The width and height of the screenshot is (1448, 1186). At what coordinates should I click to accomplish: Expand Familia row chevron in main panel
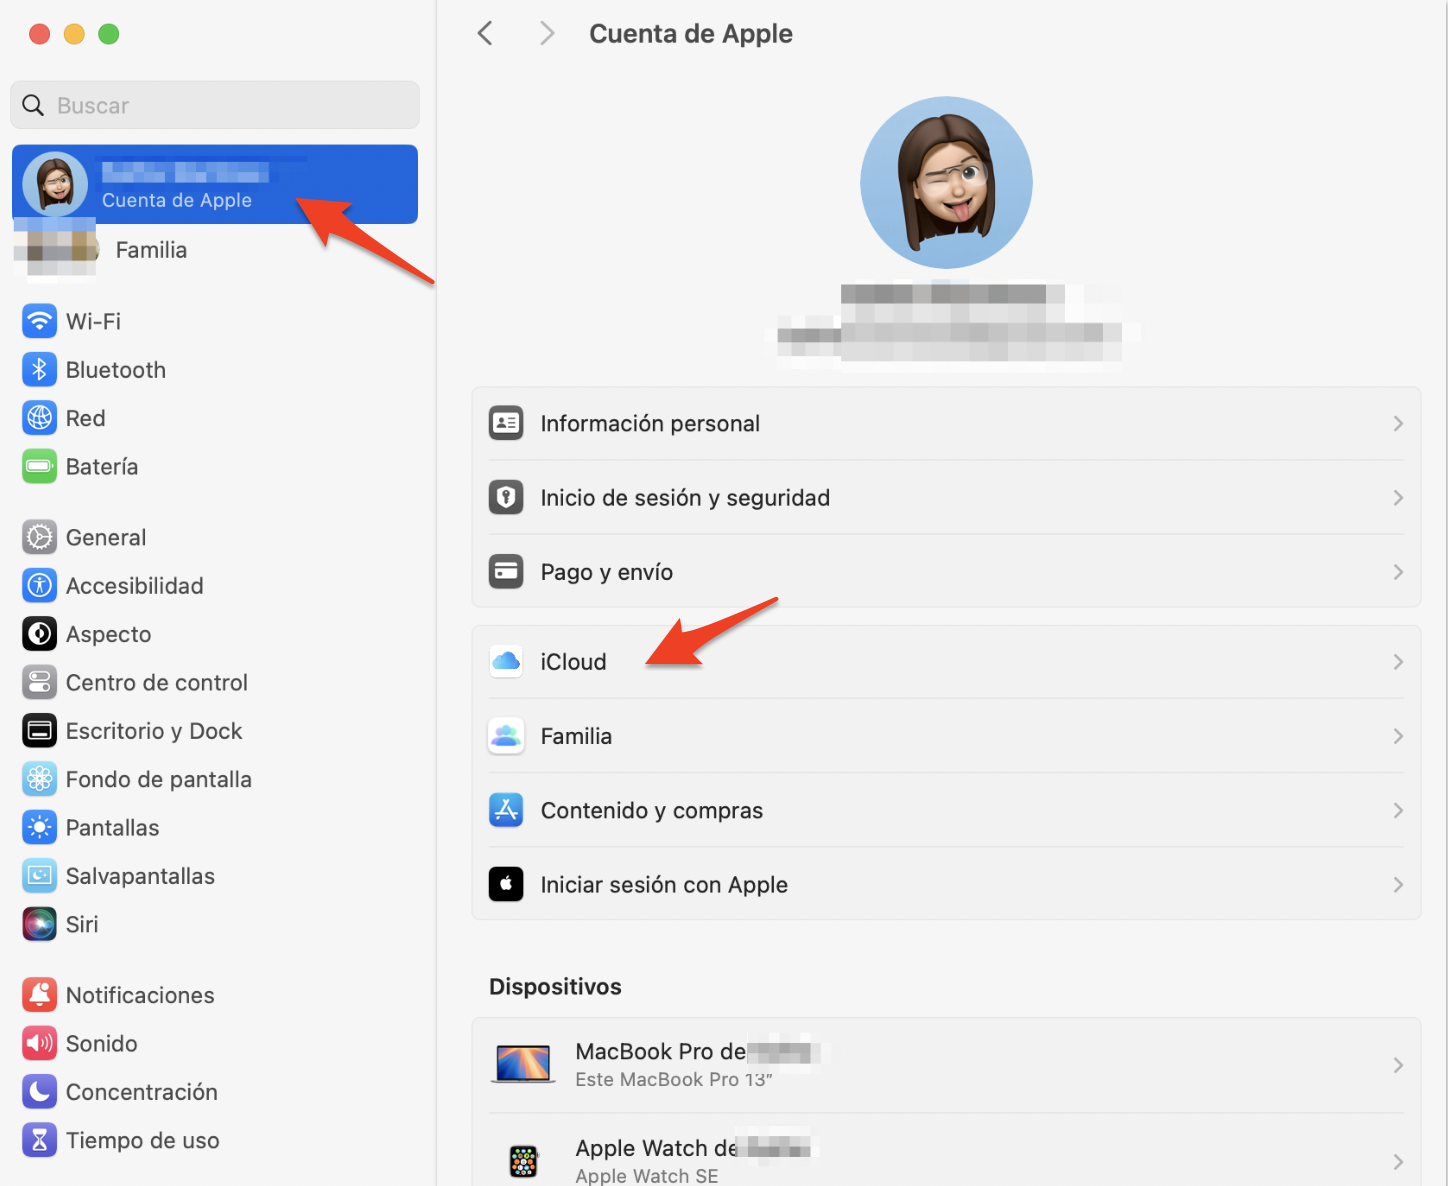pyautogui.click(x=1398, y=736)
